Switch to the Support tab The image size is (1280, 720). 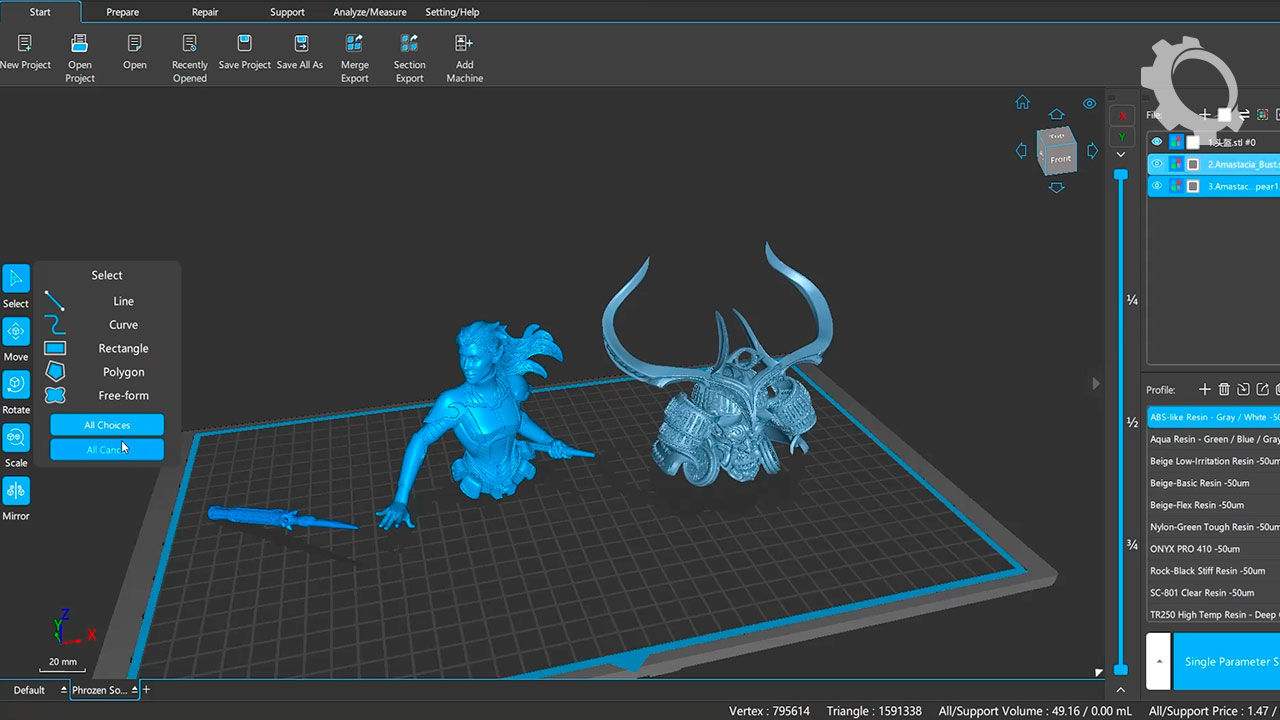(x=287, y=12)
